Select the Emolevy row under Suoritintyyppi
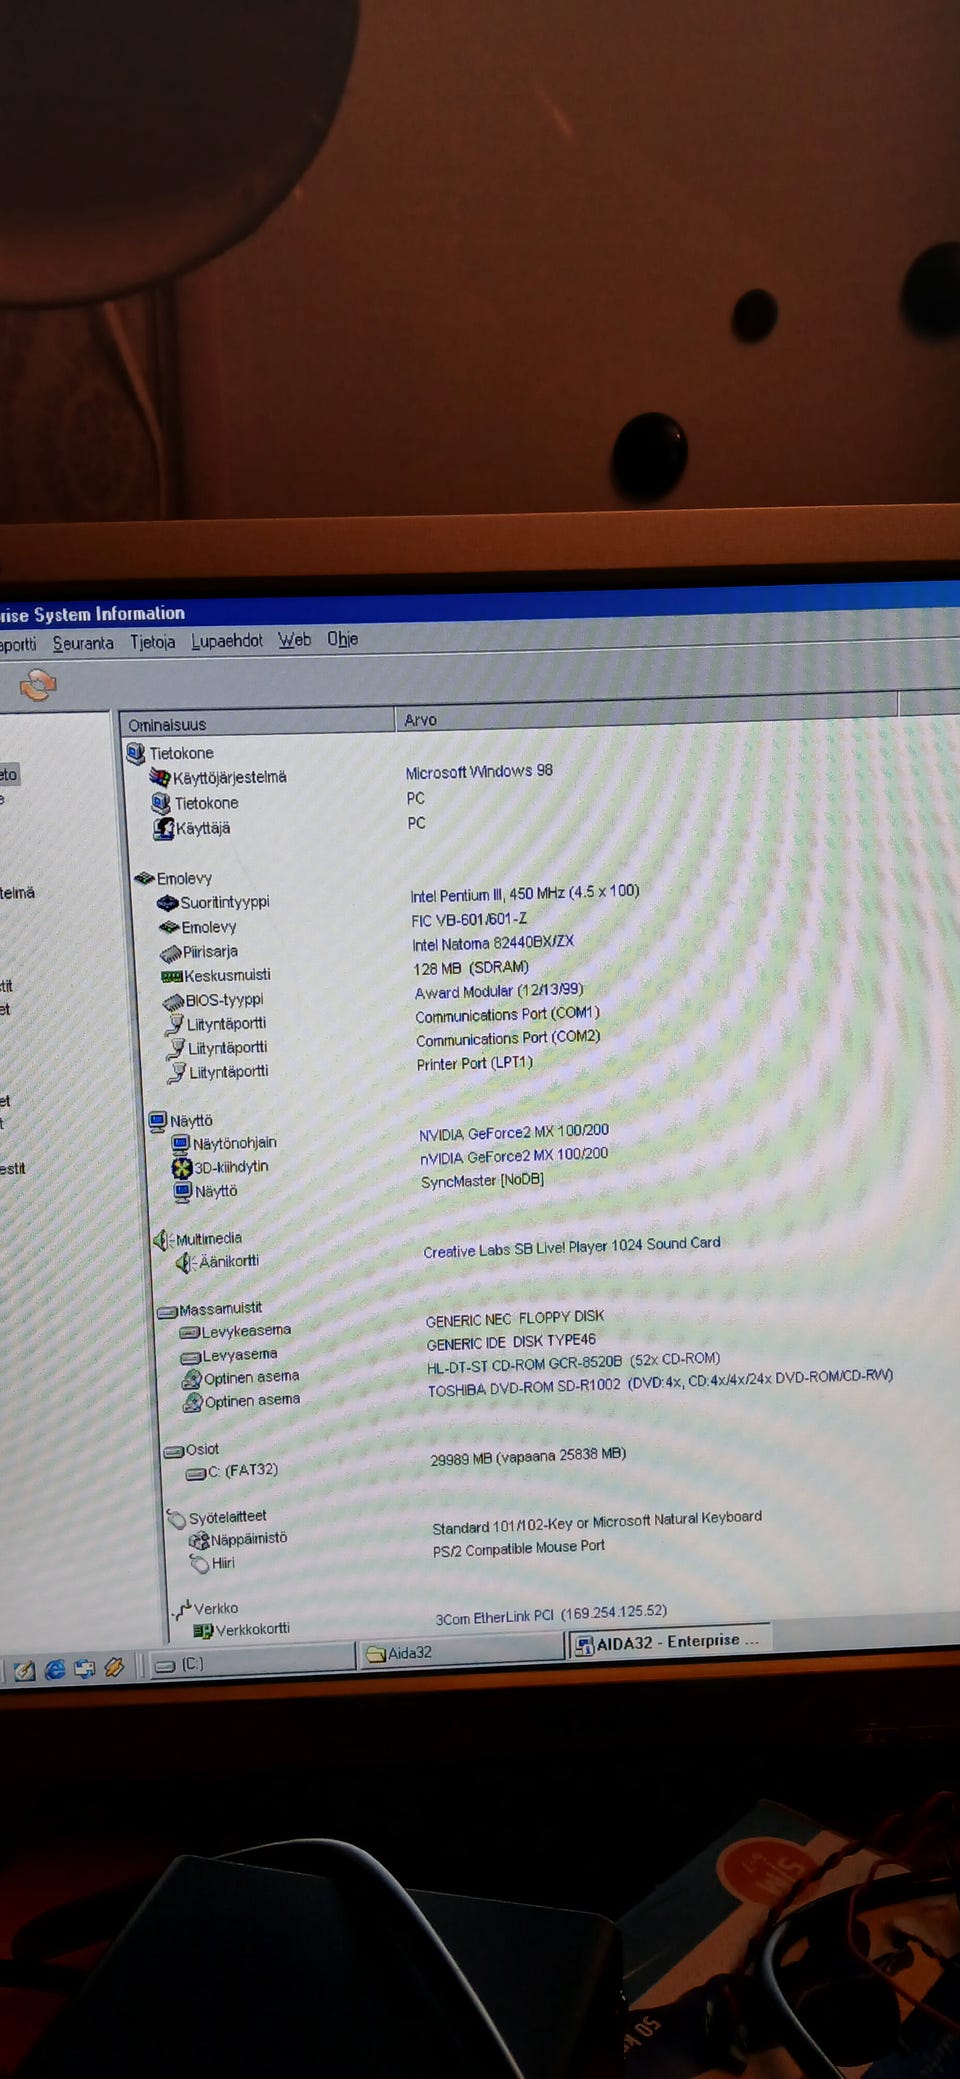960x2079 pixels. pyautogui.click(x=198, y=928)
